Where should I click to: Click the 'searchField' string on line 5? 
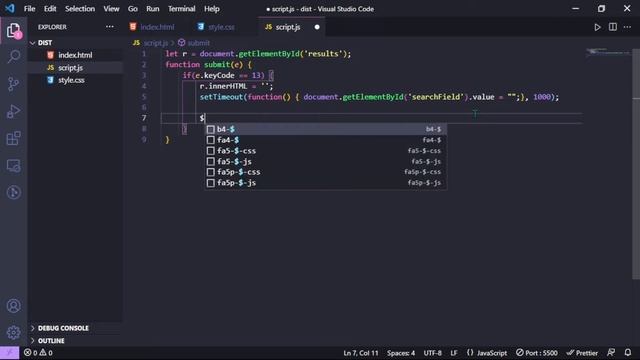pos(436,97)
